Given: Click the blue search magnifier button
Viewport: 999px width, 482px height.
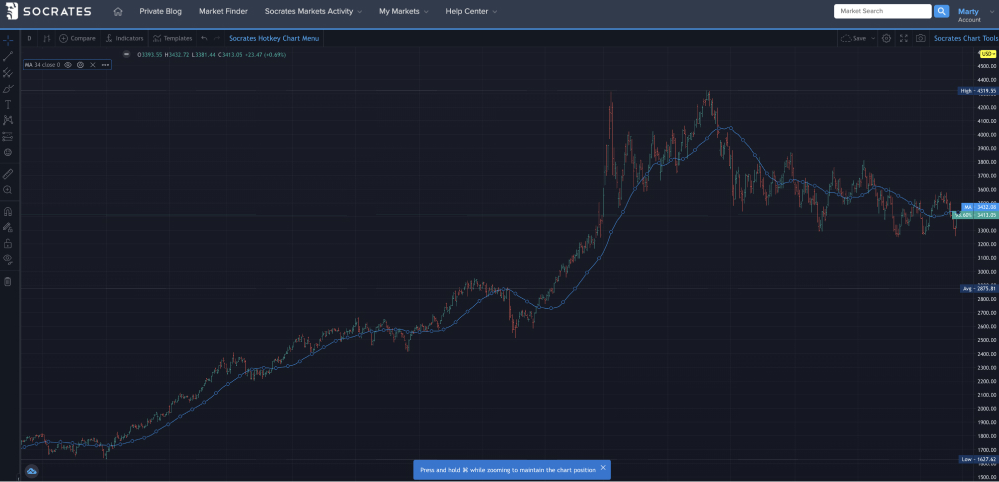Looking at the screenshot, I should (x=942, y=11).
